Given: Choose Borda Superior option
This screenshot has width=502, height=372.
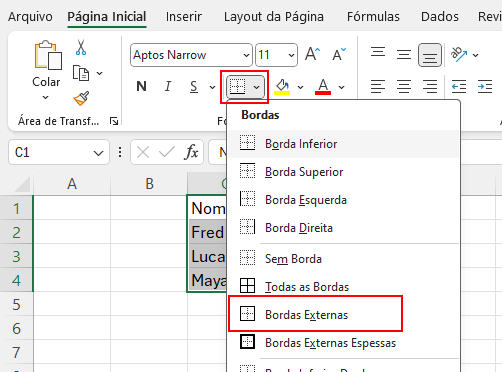Looking at the screenshot, I should click(x=343, y=172).
